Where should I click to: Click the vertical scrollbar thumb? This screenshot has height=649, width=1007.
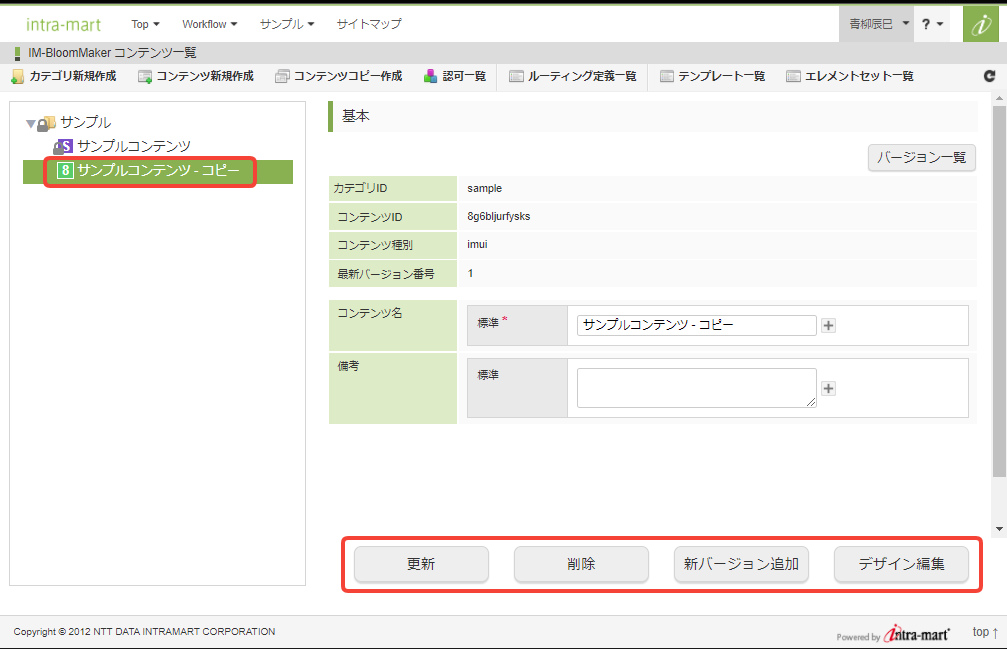pos(999,292)
